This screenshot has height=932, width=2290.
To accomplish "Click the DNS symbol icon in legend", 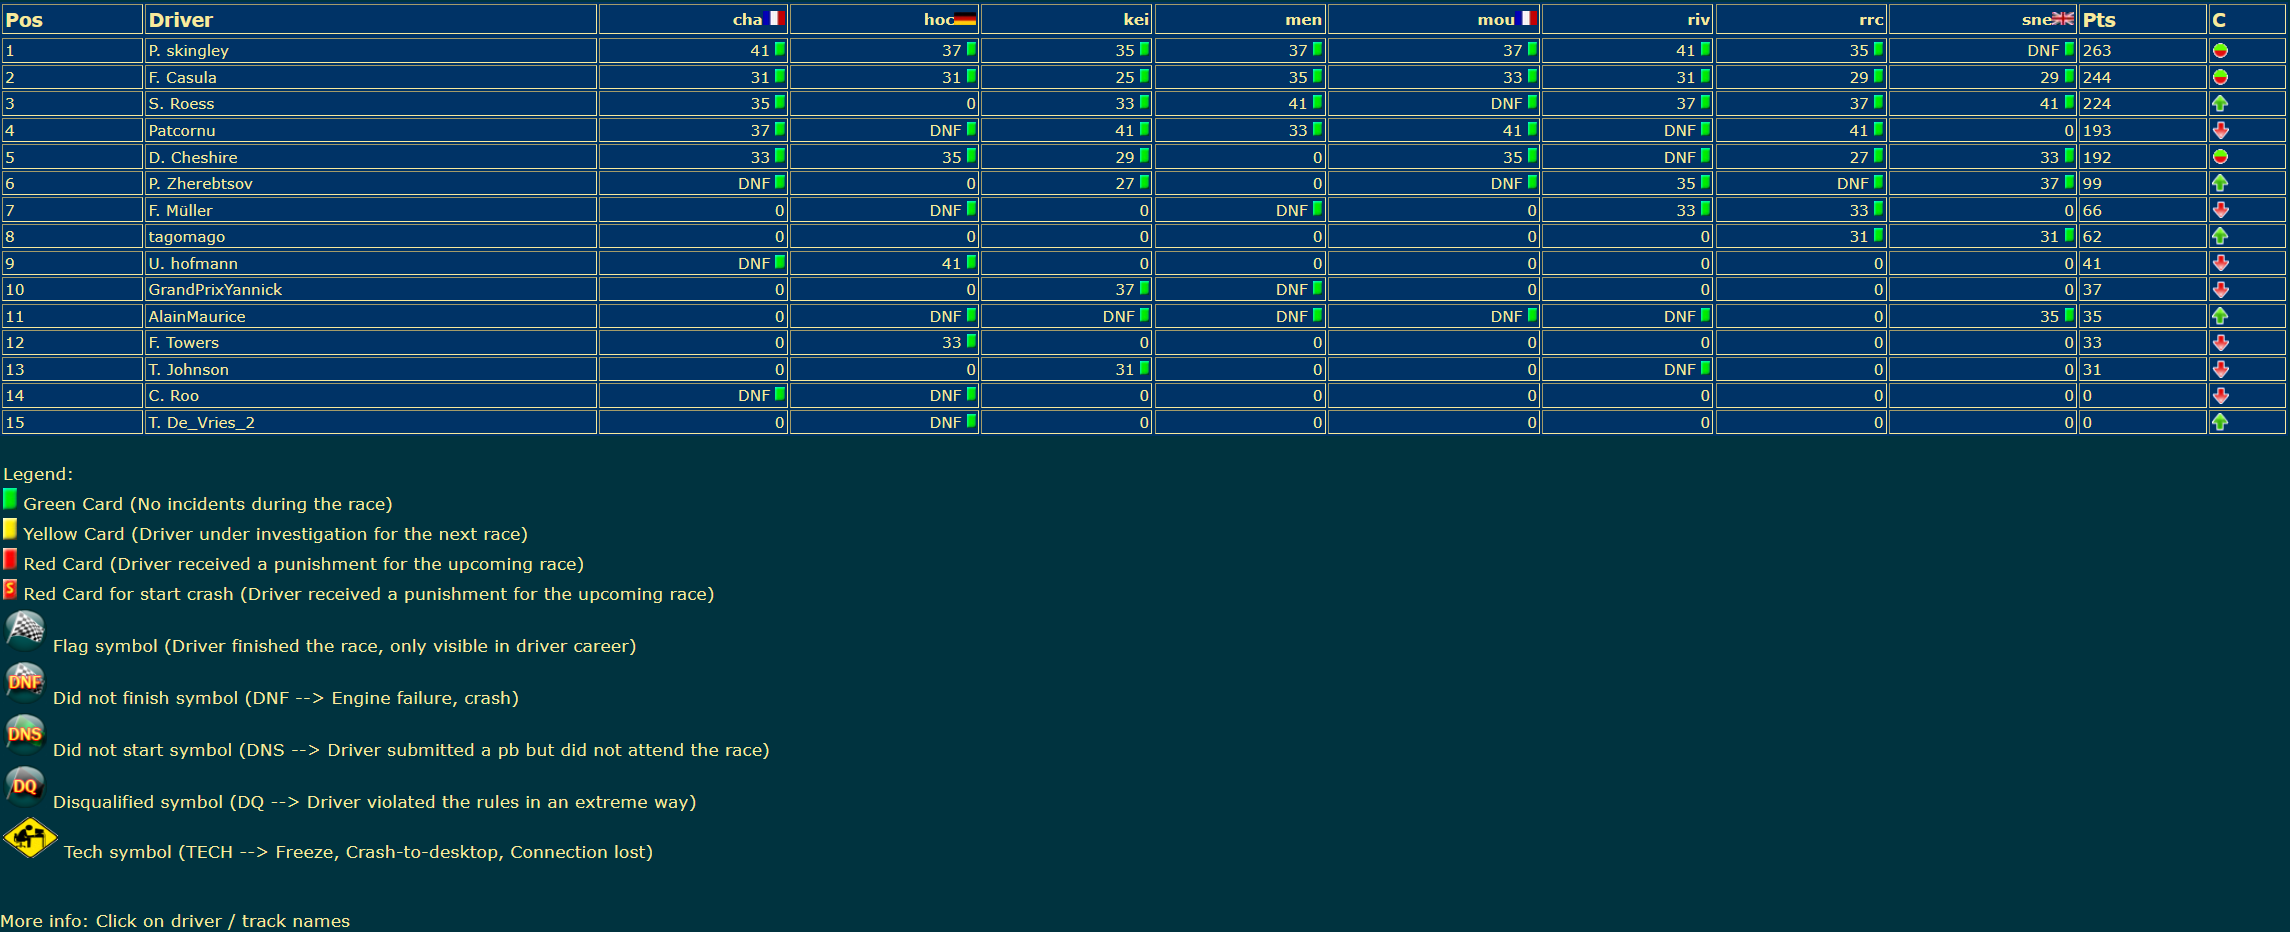I will [25, 735].
